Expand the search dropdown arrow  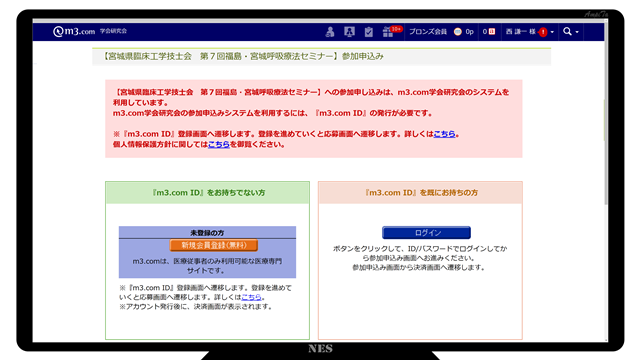point(577,32)
